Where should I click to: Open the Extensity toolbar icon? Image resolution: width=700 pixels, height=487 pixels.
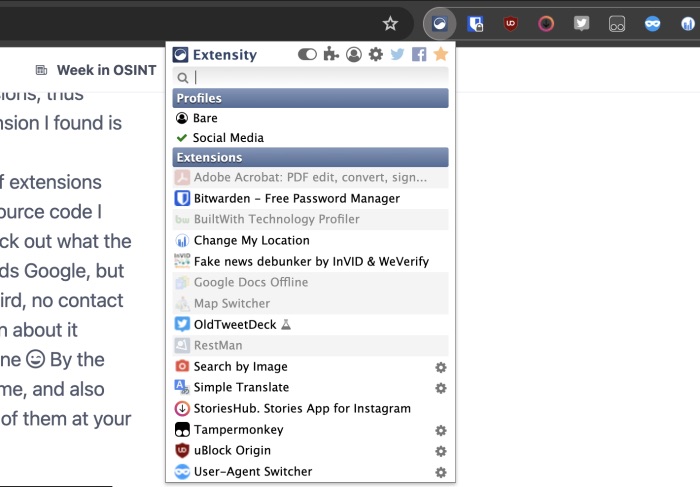[x=439, y=24]
